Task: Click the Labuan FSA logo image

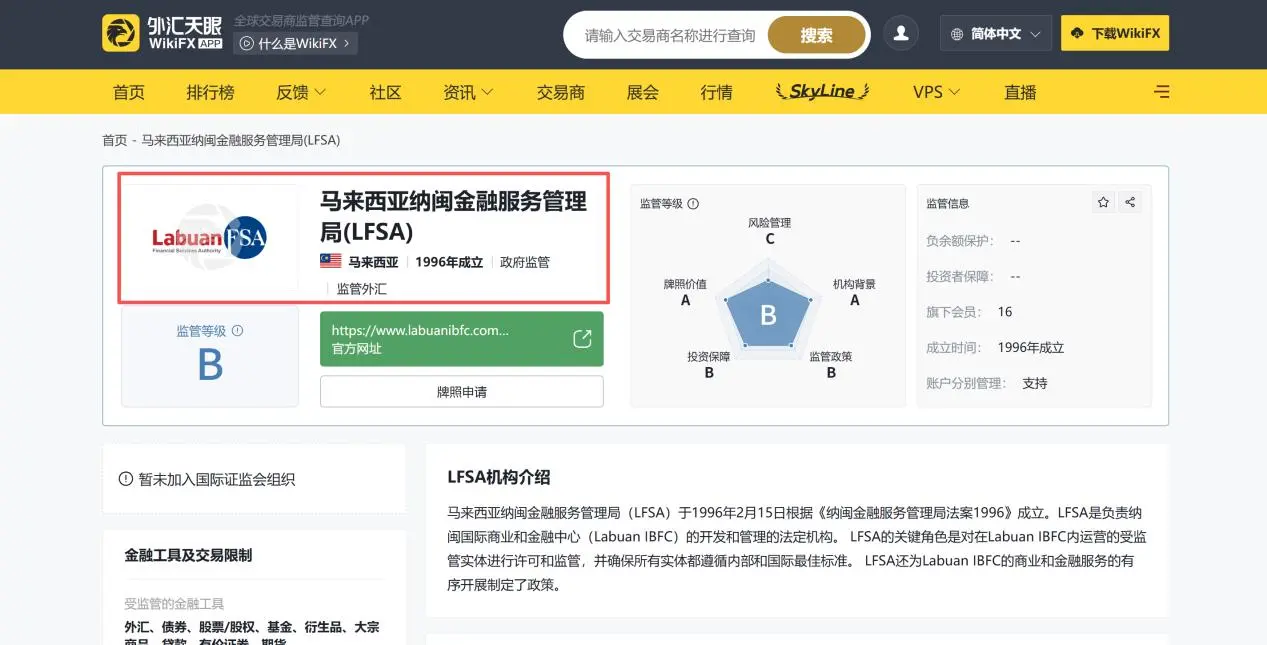Action: pos(209,238)
